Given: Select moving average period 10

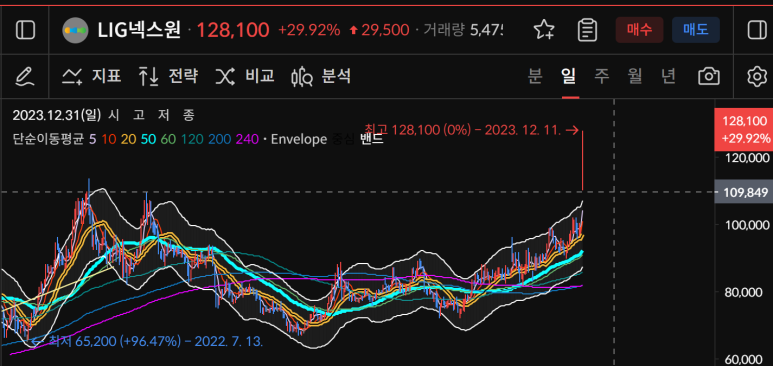Looking at the screenshot, I should point(108,140).
